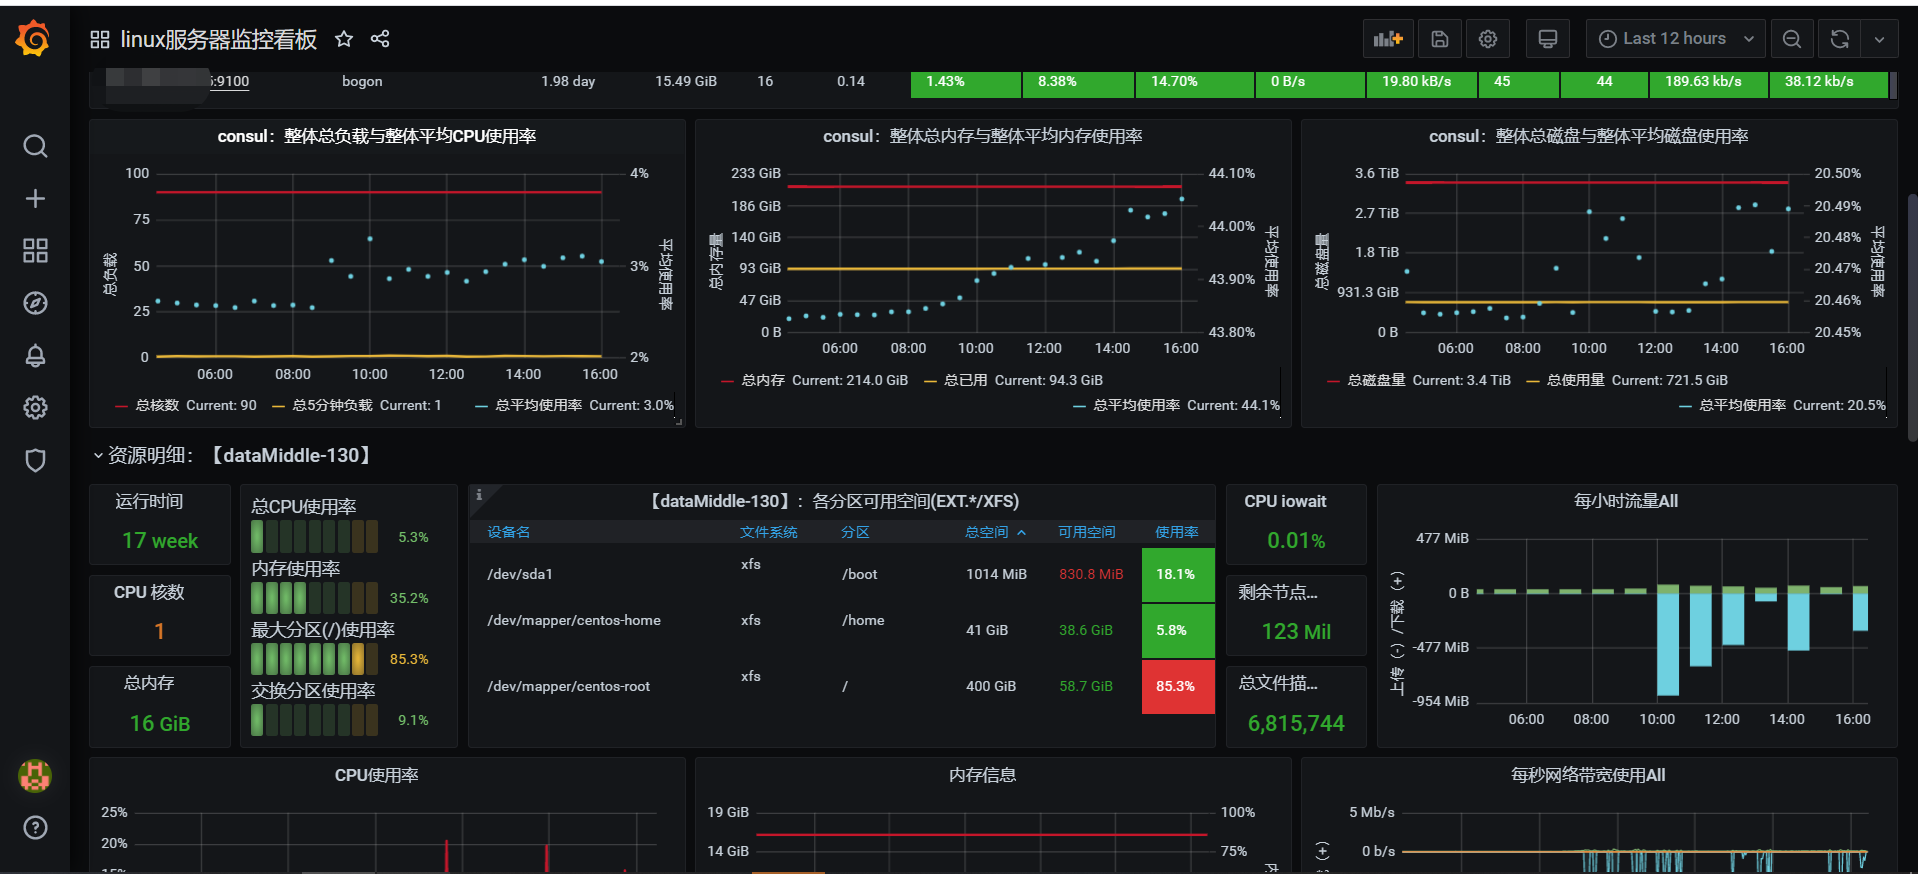Open the refresh interval dropdown arrow
The width and height of the screenshot is (1918, 874).
click(x=1879, y=39)
